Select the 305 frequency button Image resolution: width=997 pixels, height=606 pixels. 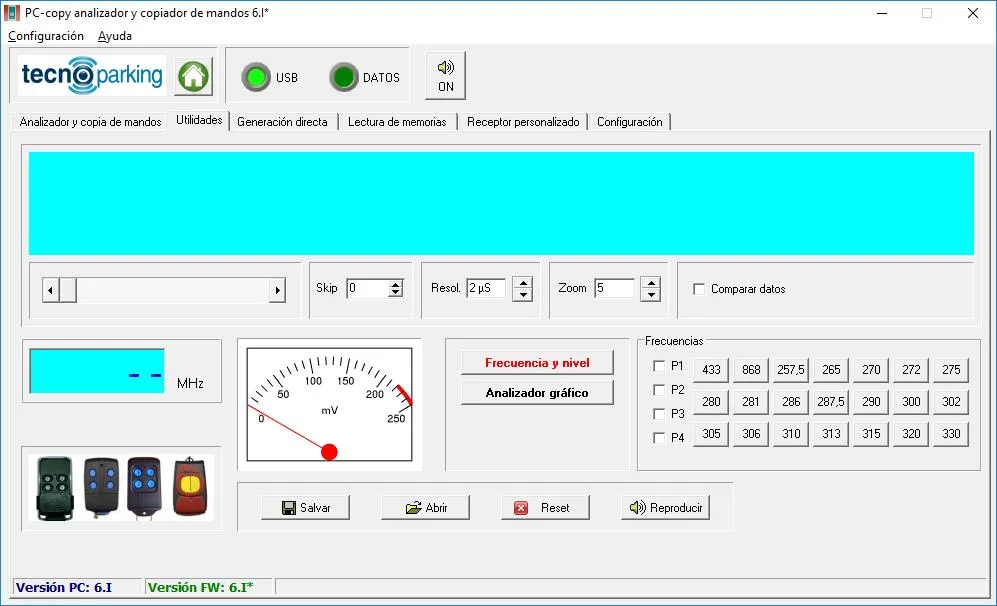[711, 434]
